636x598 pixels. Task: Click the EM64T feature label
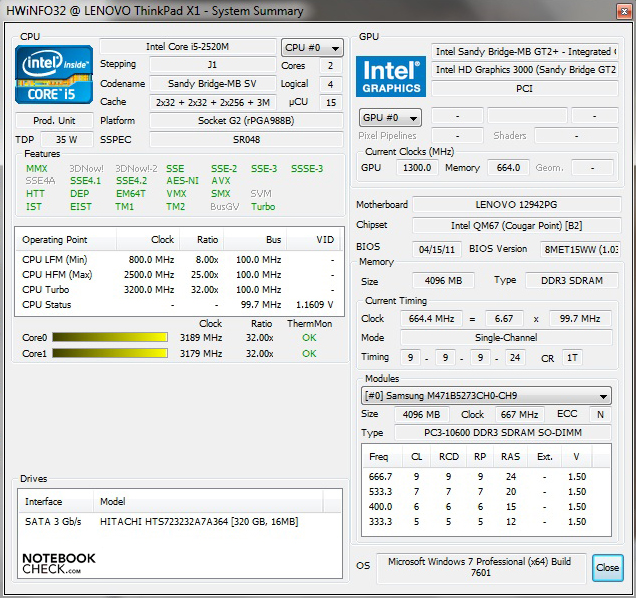click(x=131, y=194)
